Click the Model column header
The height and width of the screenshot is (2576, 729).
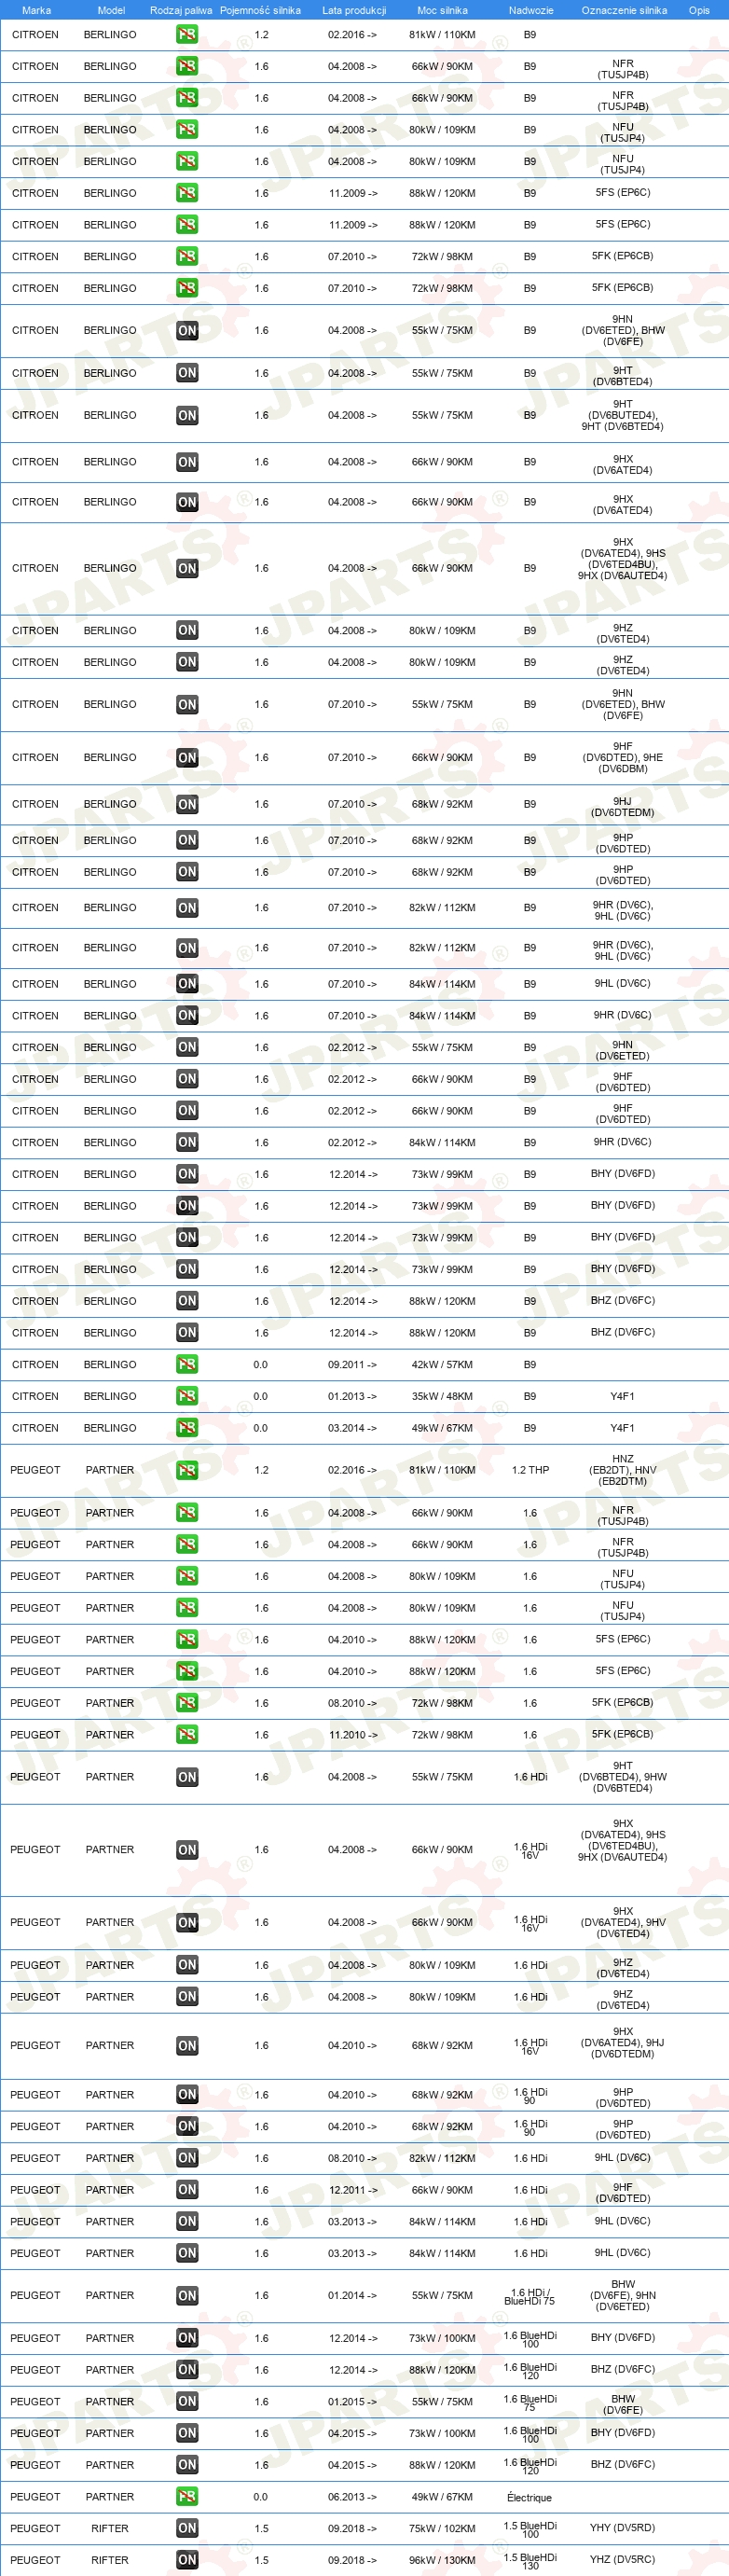point(111,10)
